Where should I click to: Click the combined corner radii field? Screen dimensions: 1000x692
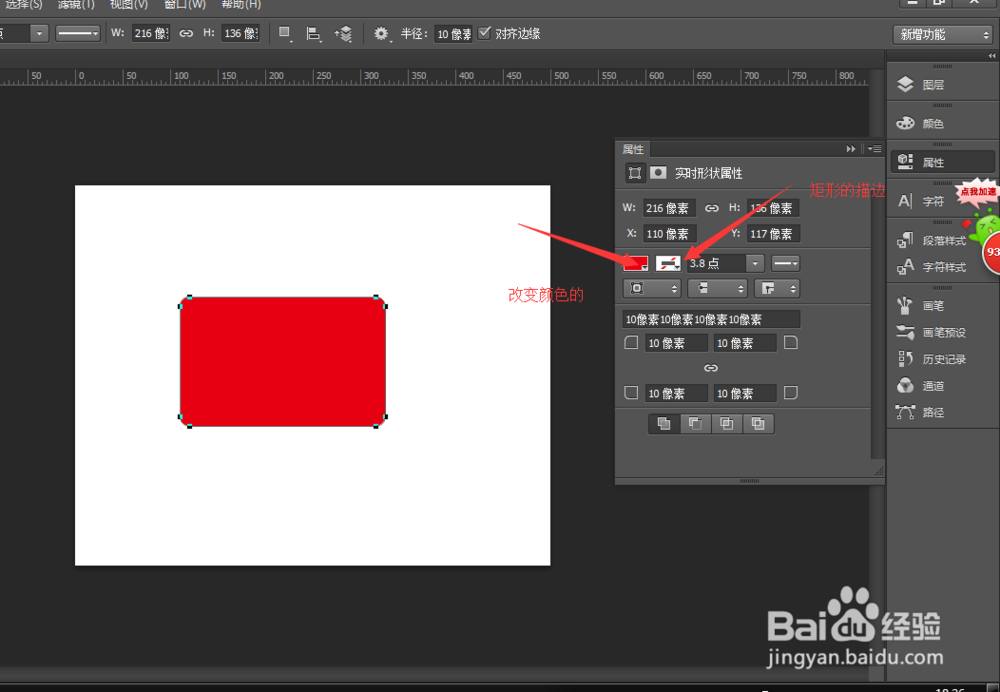coord(711,319)
